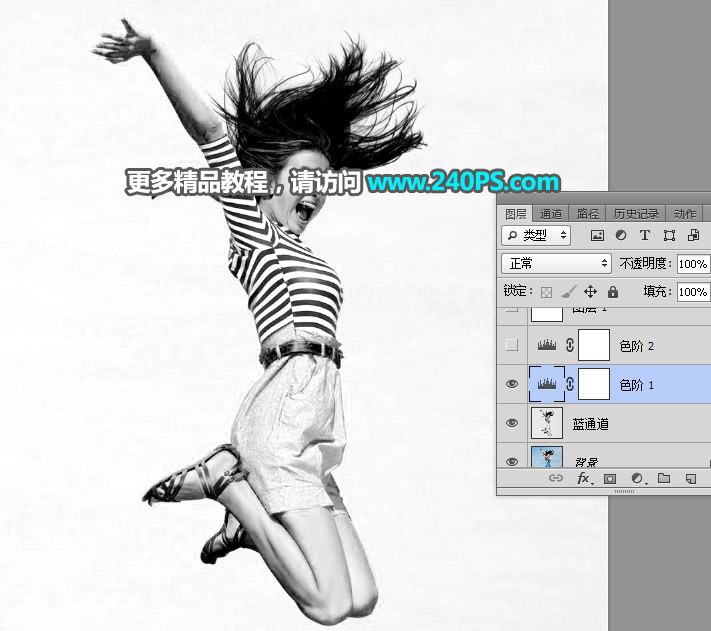This screenshot has height=631, width=711.
Task: Open the 类型 layer filter dropdown
Action: (536, 236)
